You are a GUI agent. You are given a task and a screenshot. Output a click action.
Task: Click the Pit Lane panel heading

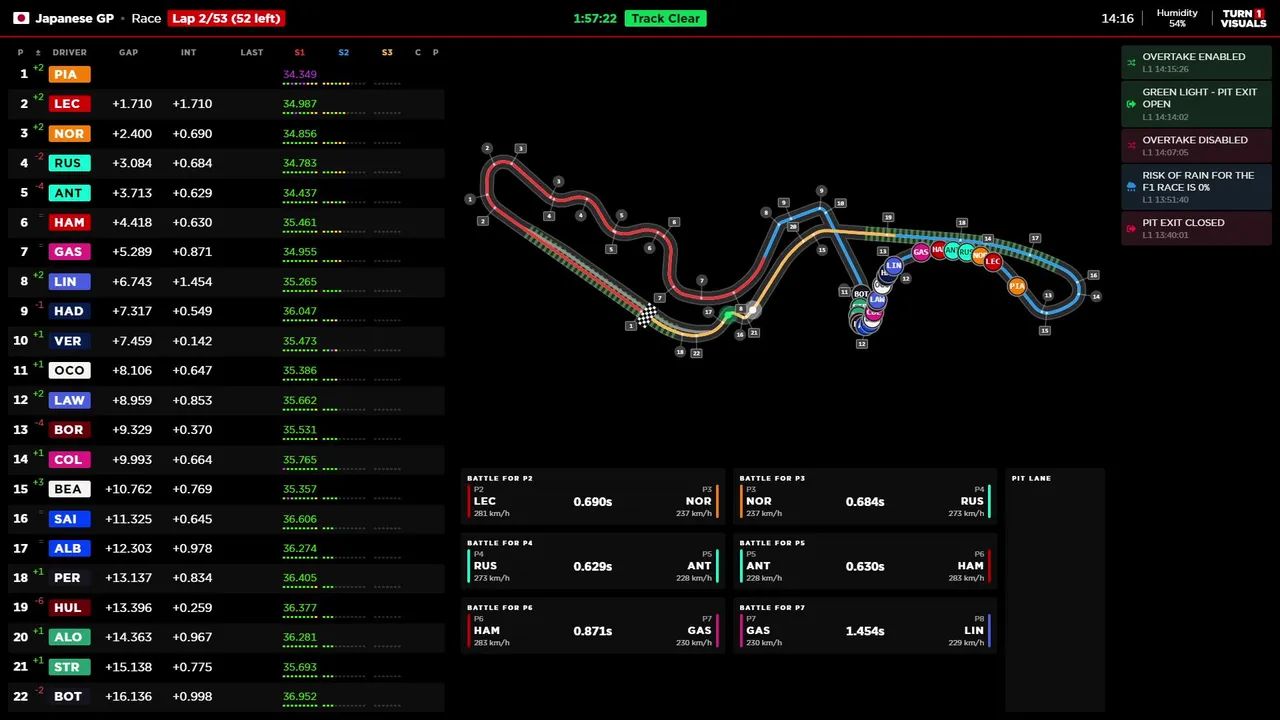pyautogui.click(x=1031, y=478)
